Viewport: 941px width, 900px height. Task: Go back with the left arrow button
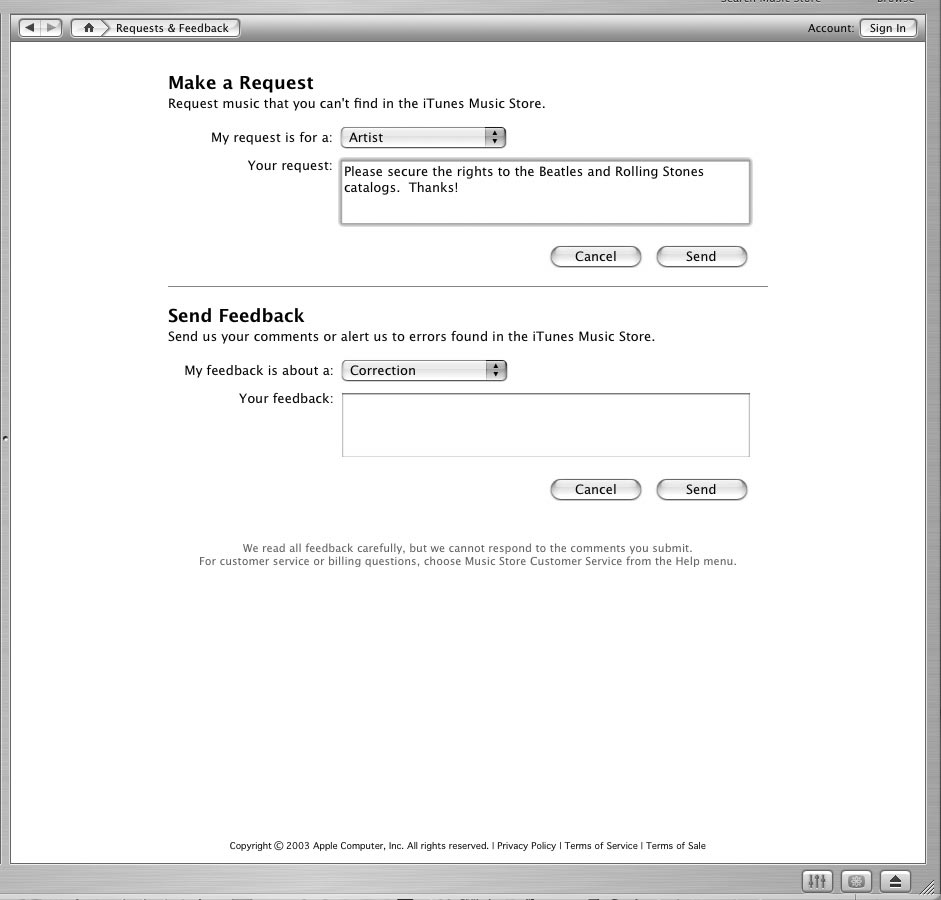coord(29,28)
